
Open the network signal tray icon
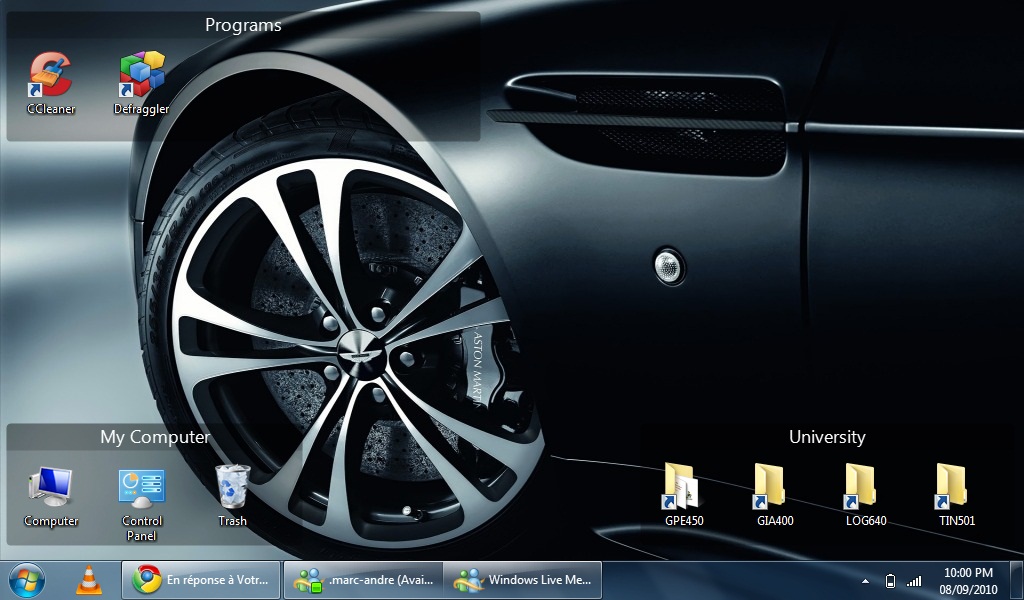point(914,580)
